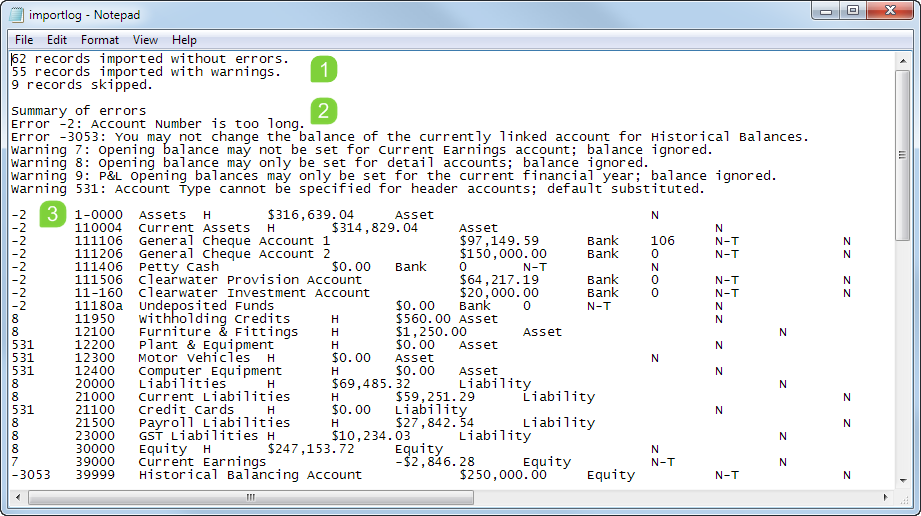This screenshot has height=516, width=921.
Task: Close the importlog Notepad window
Action: click(890, 11)
